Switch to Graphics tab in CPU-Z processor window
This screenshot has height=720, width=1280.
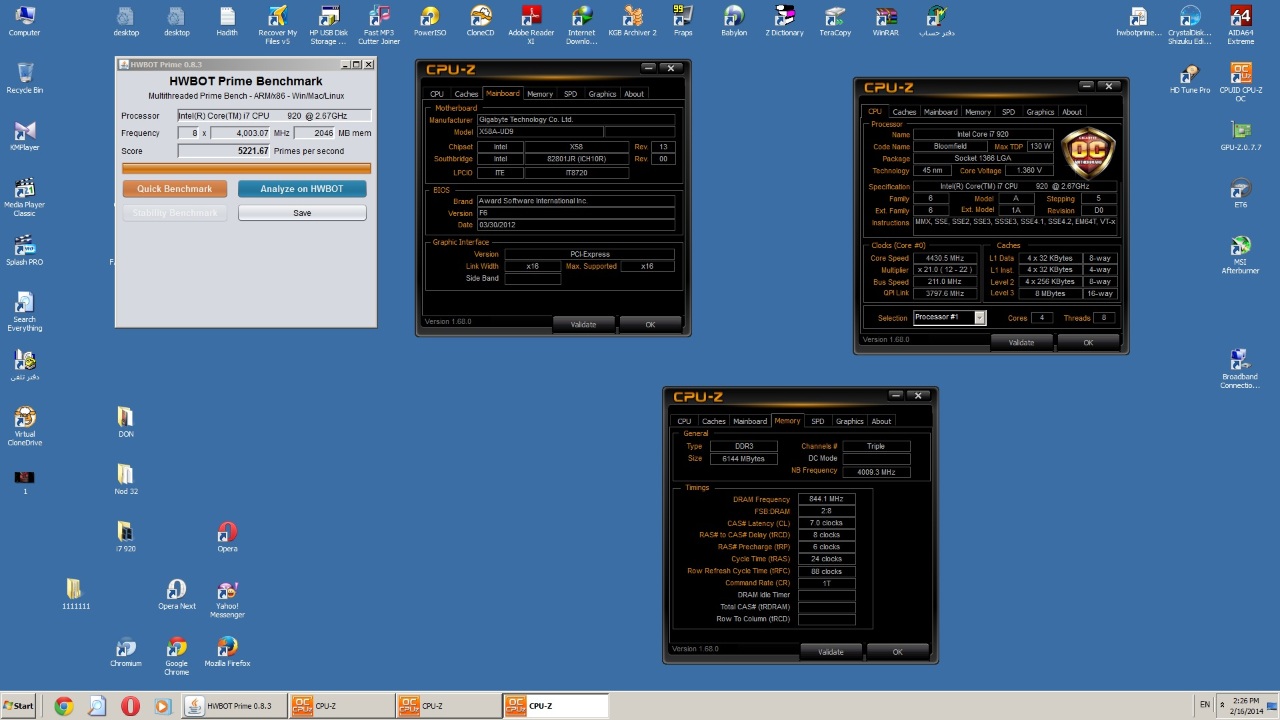(x=1040, y=112)
